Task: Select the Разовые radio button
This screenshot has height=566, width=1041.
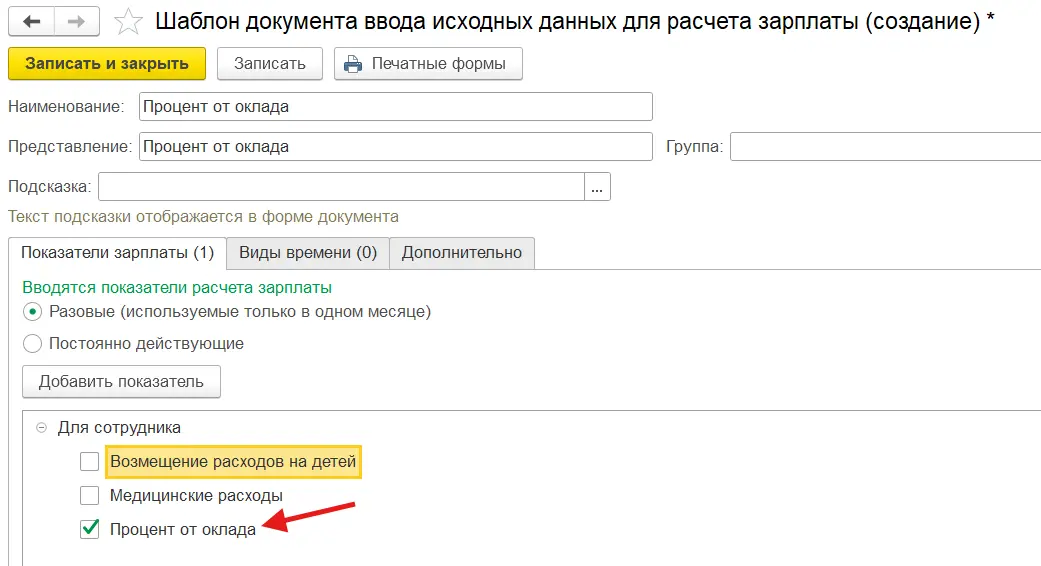Action: click(32, 312)
